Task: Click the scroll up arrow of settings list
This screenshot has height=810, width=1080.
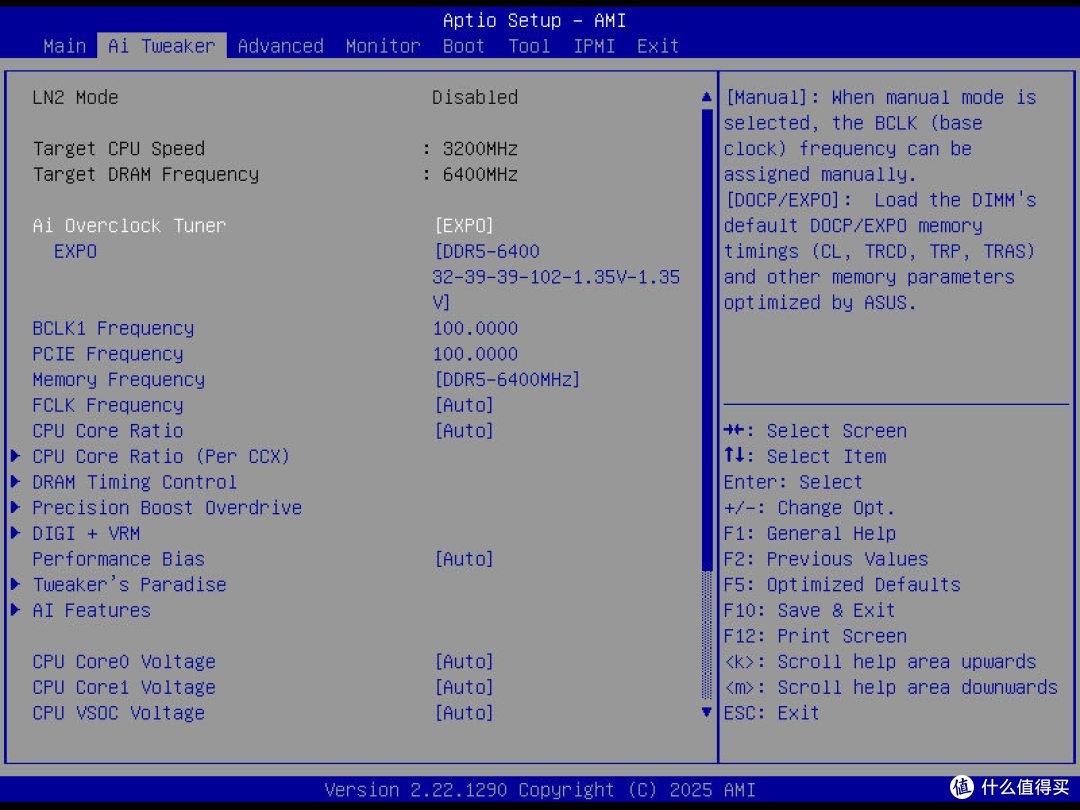Action: coord(706,97)
